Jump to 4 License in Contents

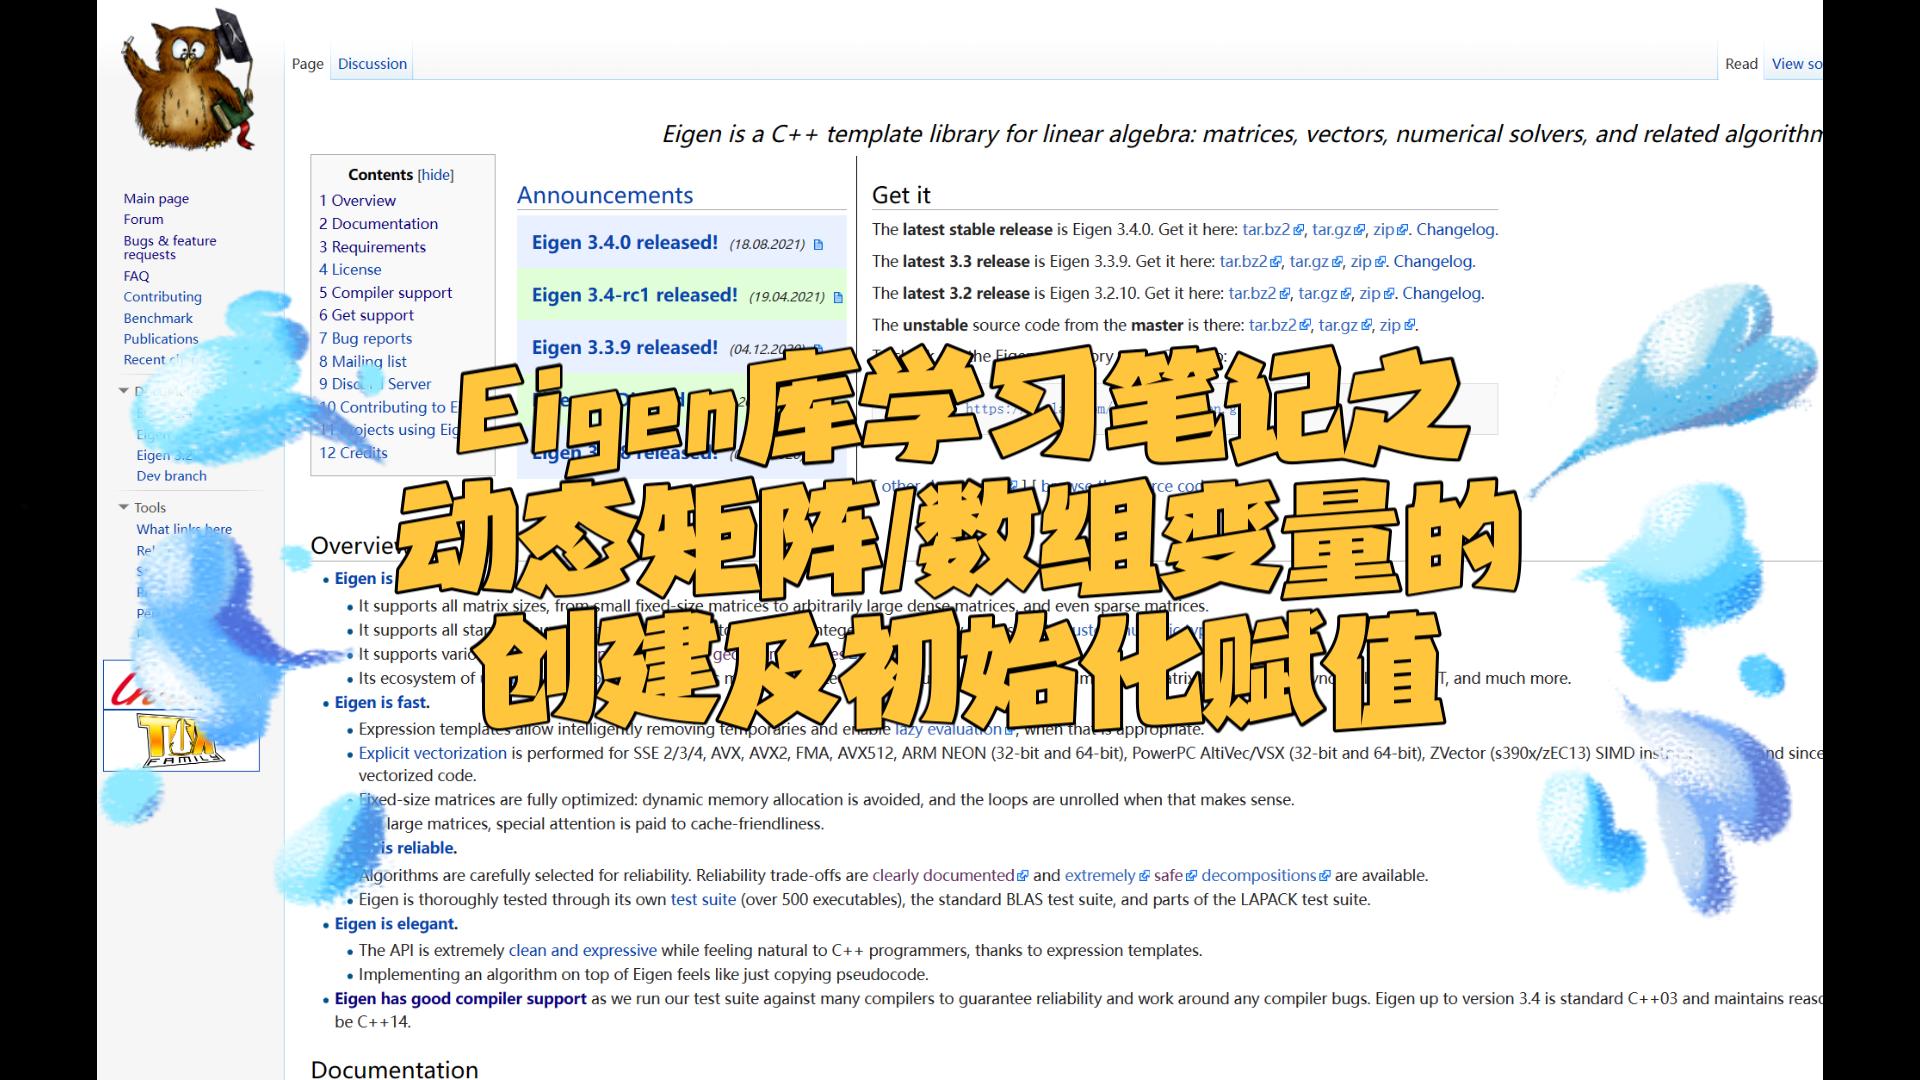click(x=350, y=270)
